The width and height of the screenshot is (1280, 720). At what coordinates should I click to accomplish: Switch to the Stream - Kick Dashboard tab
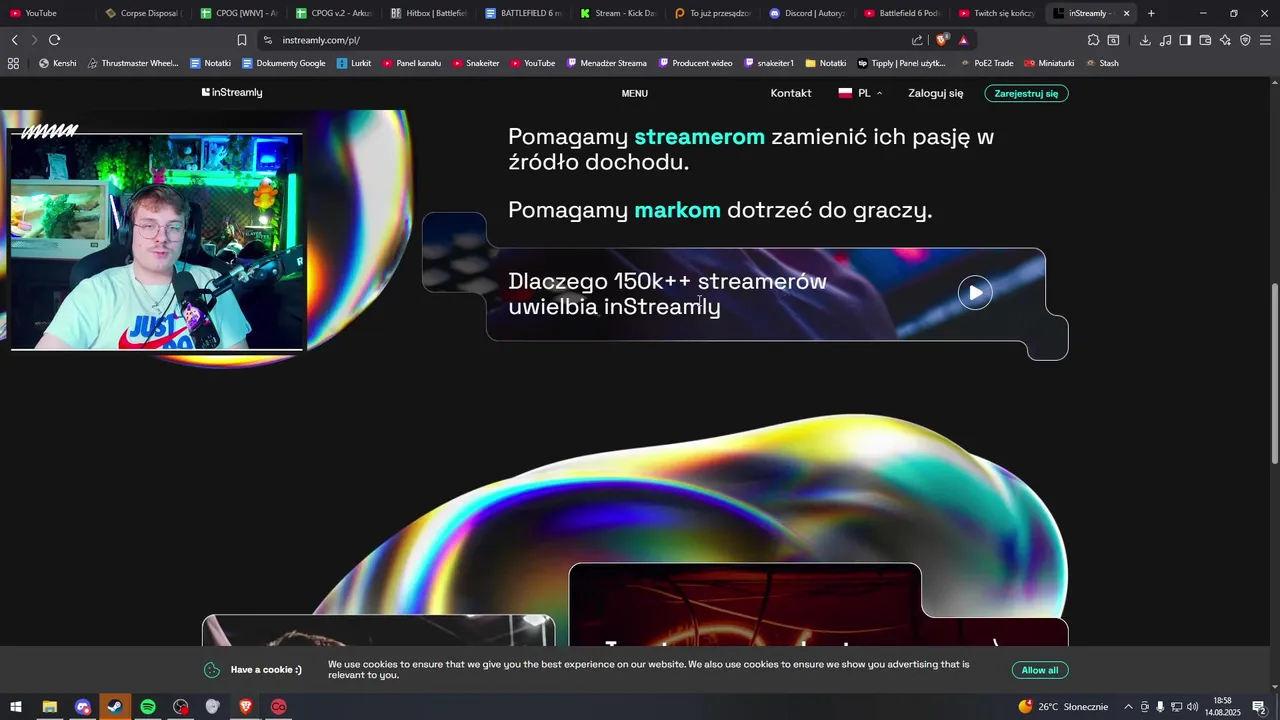(x=618, y=13)
